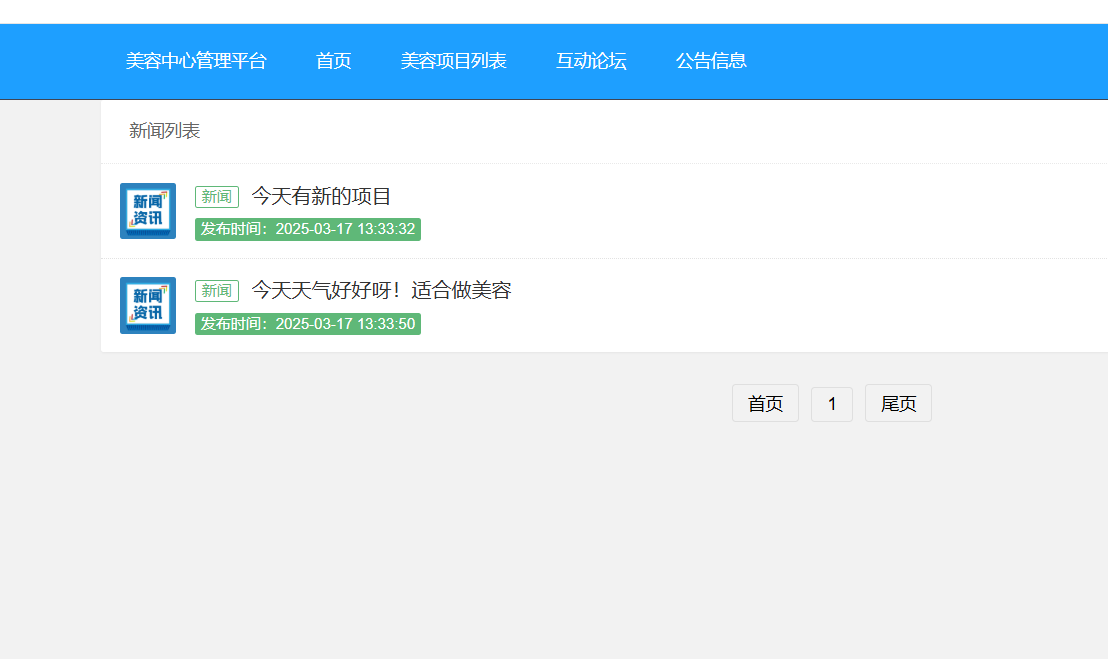
Task: Go to 首页 in the top navigation
Action: 334,61
